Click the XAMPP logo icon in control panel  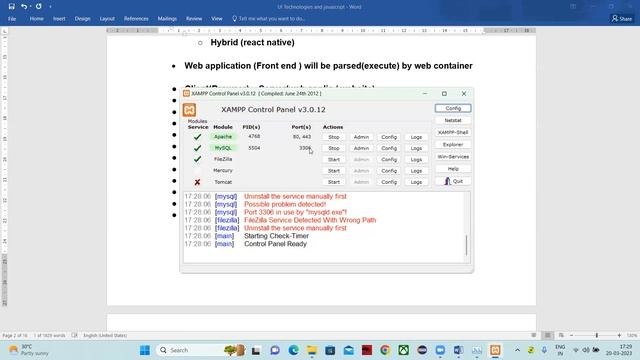[x=189, y=110]
